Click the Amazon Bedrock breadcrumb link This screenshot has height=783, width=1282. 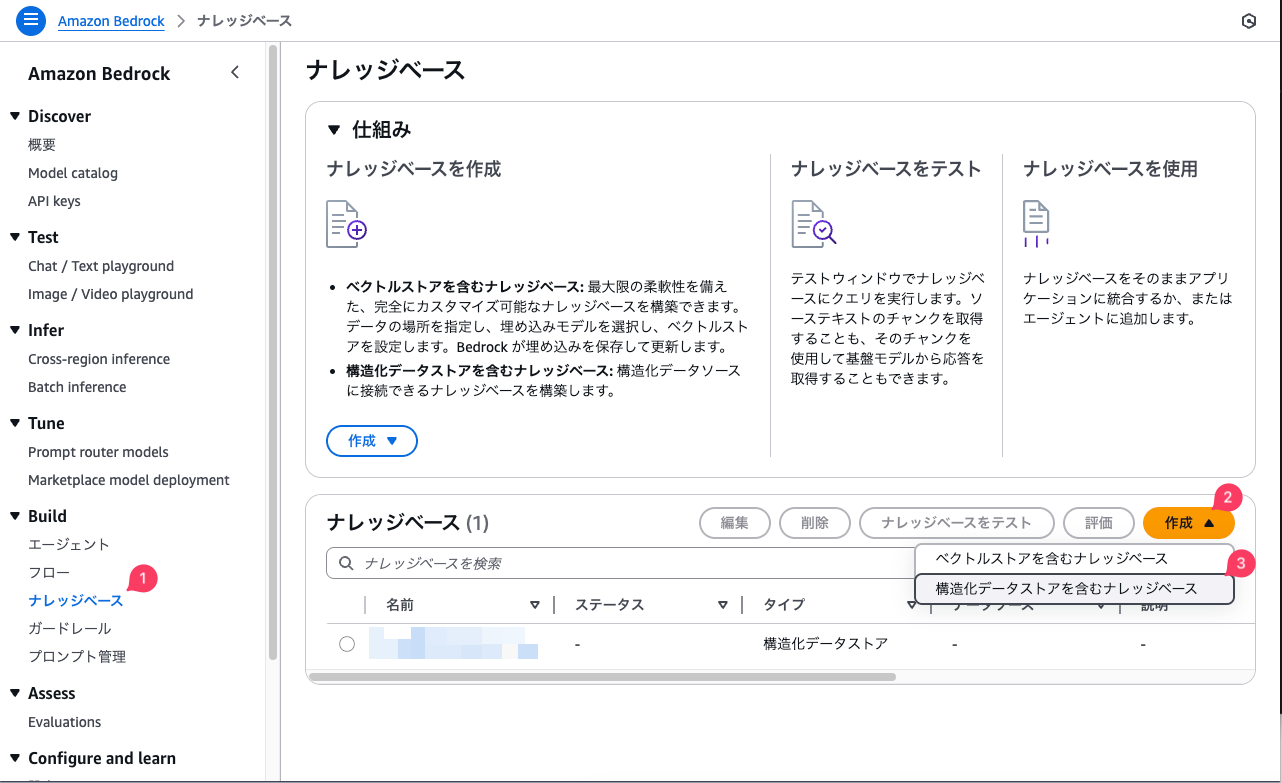(x=111, y=21)
